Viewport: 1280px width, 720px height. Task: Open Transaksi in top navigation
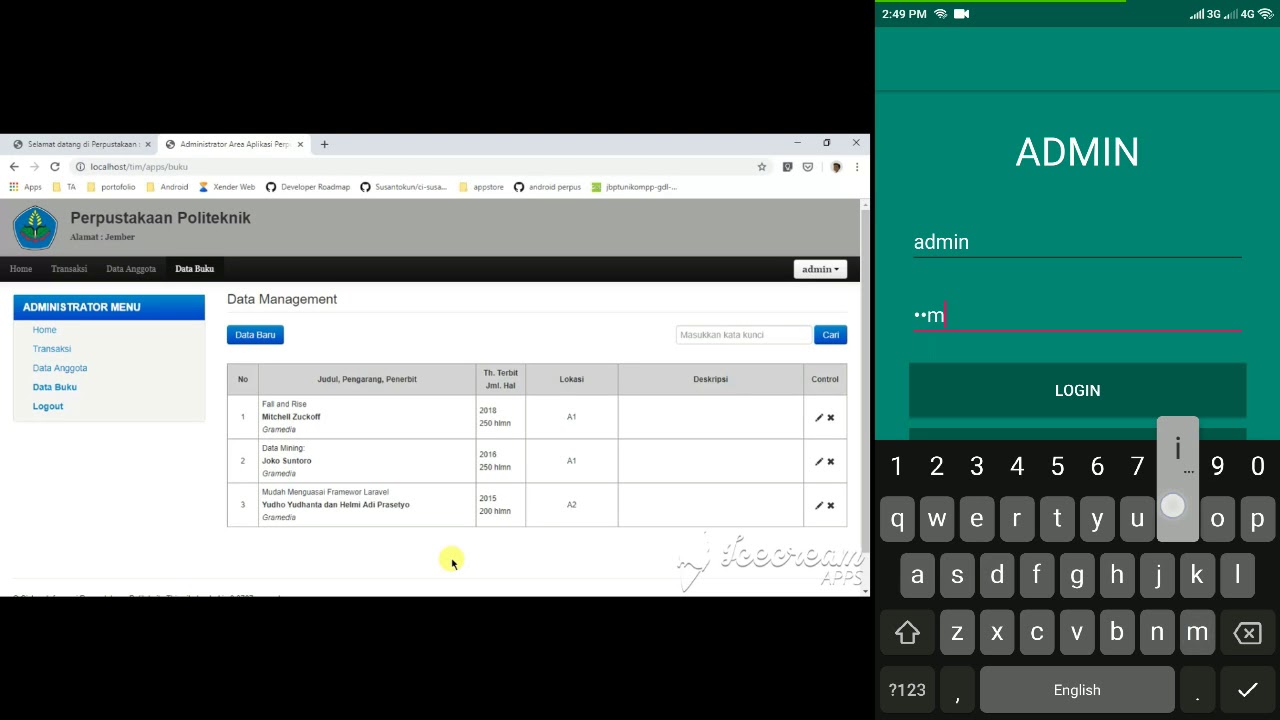(x=69, y=269)
